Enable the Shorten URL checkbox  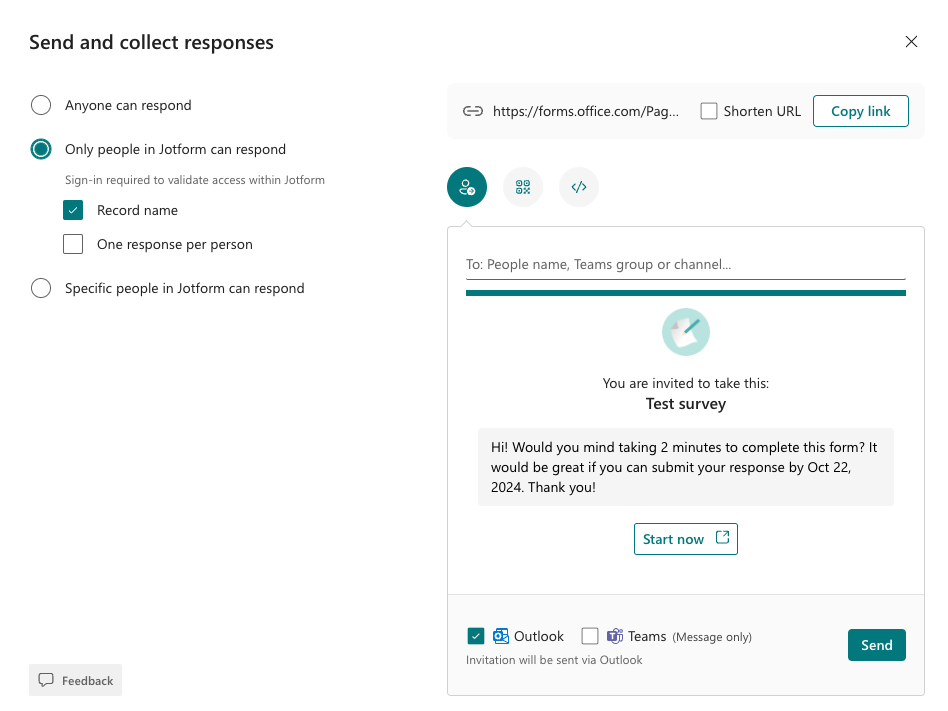pos(709,112)
